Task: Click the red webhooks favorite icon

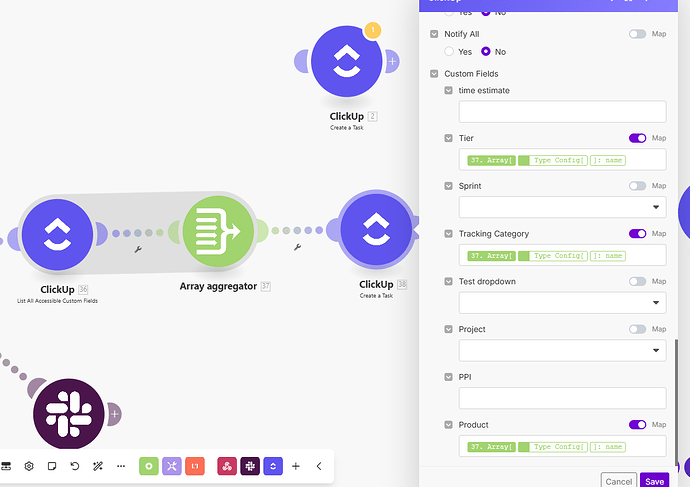Action: (x=227, y=466)
